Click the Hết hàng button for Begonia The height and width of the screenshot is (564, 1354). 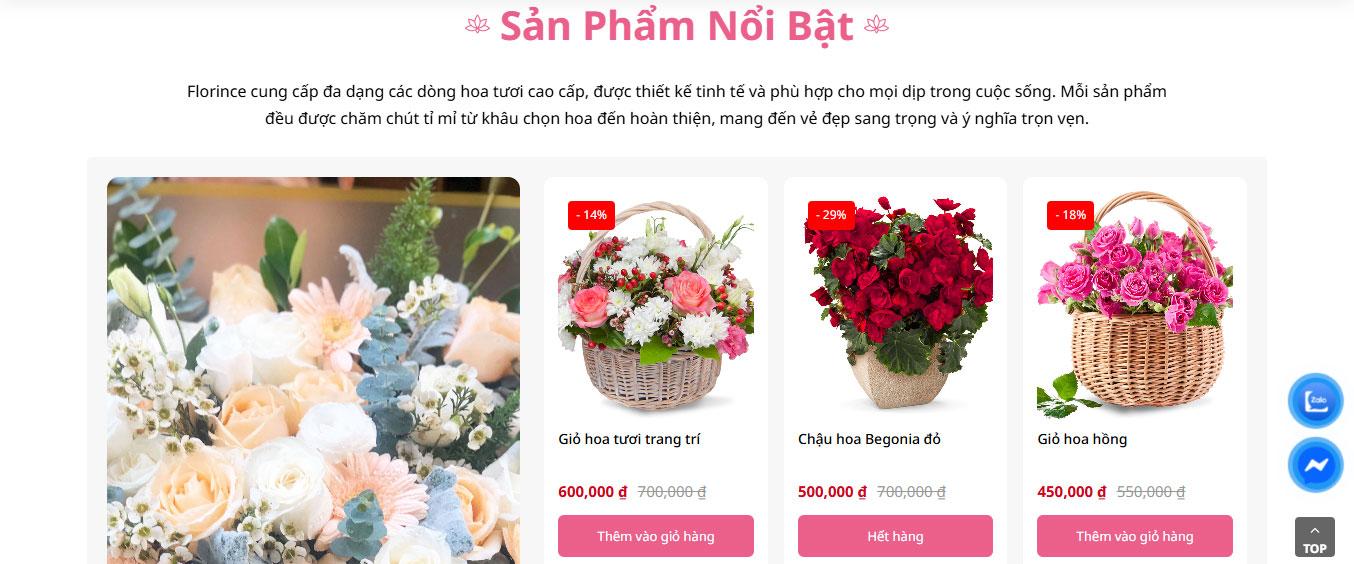pyautogui.click(x=895, y=536)
